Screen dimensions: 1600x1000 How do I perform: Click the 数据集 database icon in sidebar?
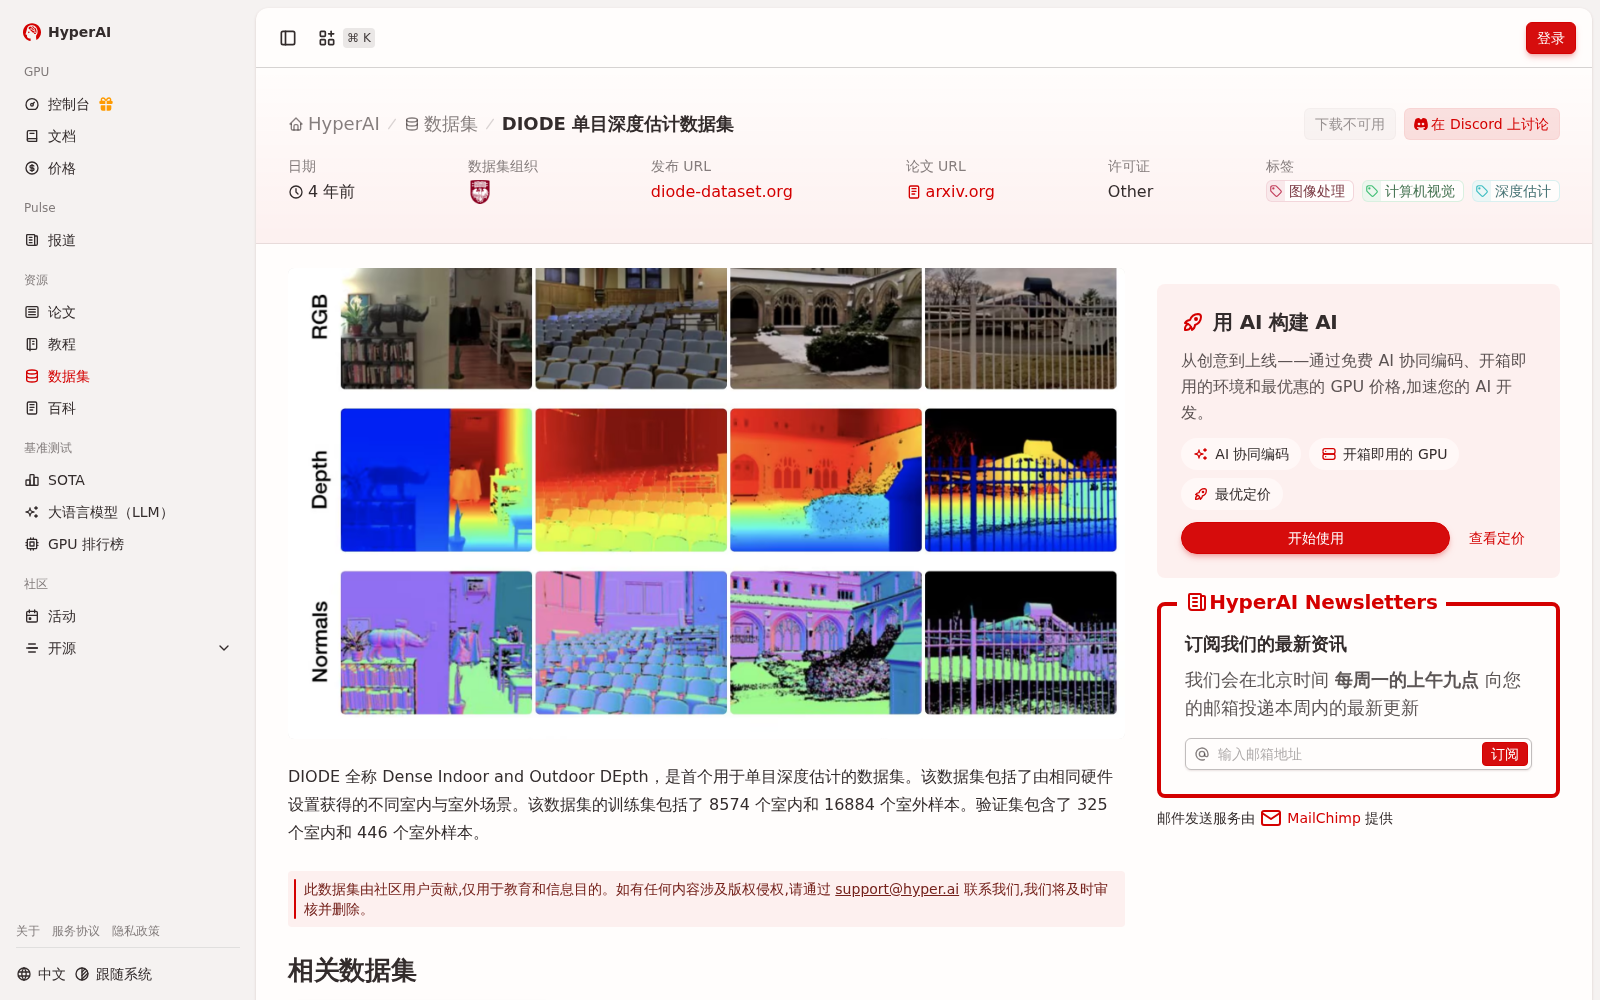pyautogui.click(x=32, y=376)
